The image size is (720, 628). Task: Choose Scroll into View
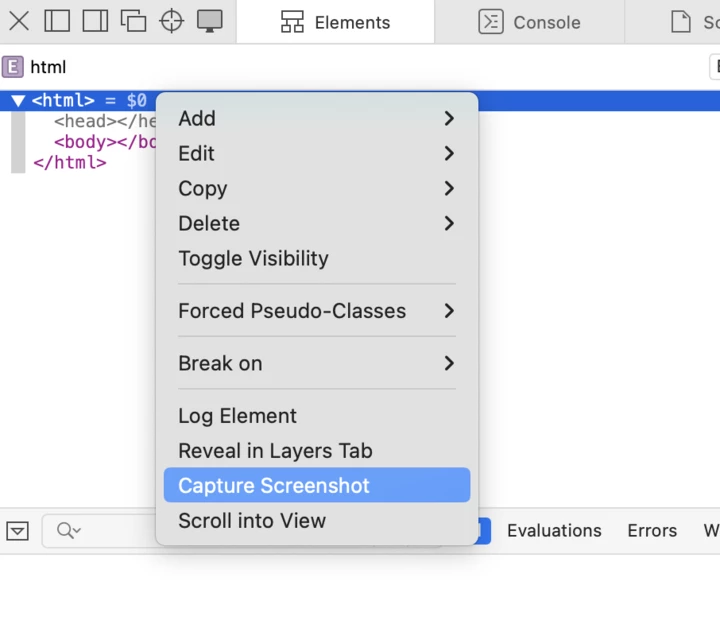317,521
